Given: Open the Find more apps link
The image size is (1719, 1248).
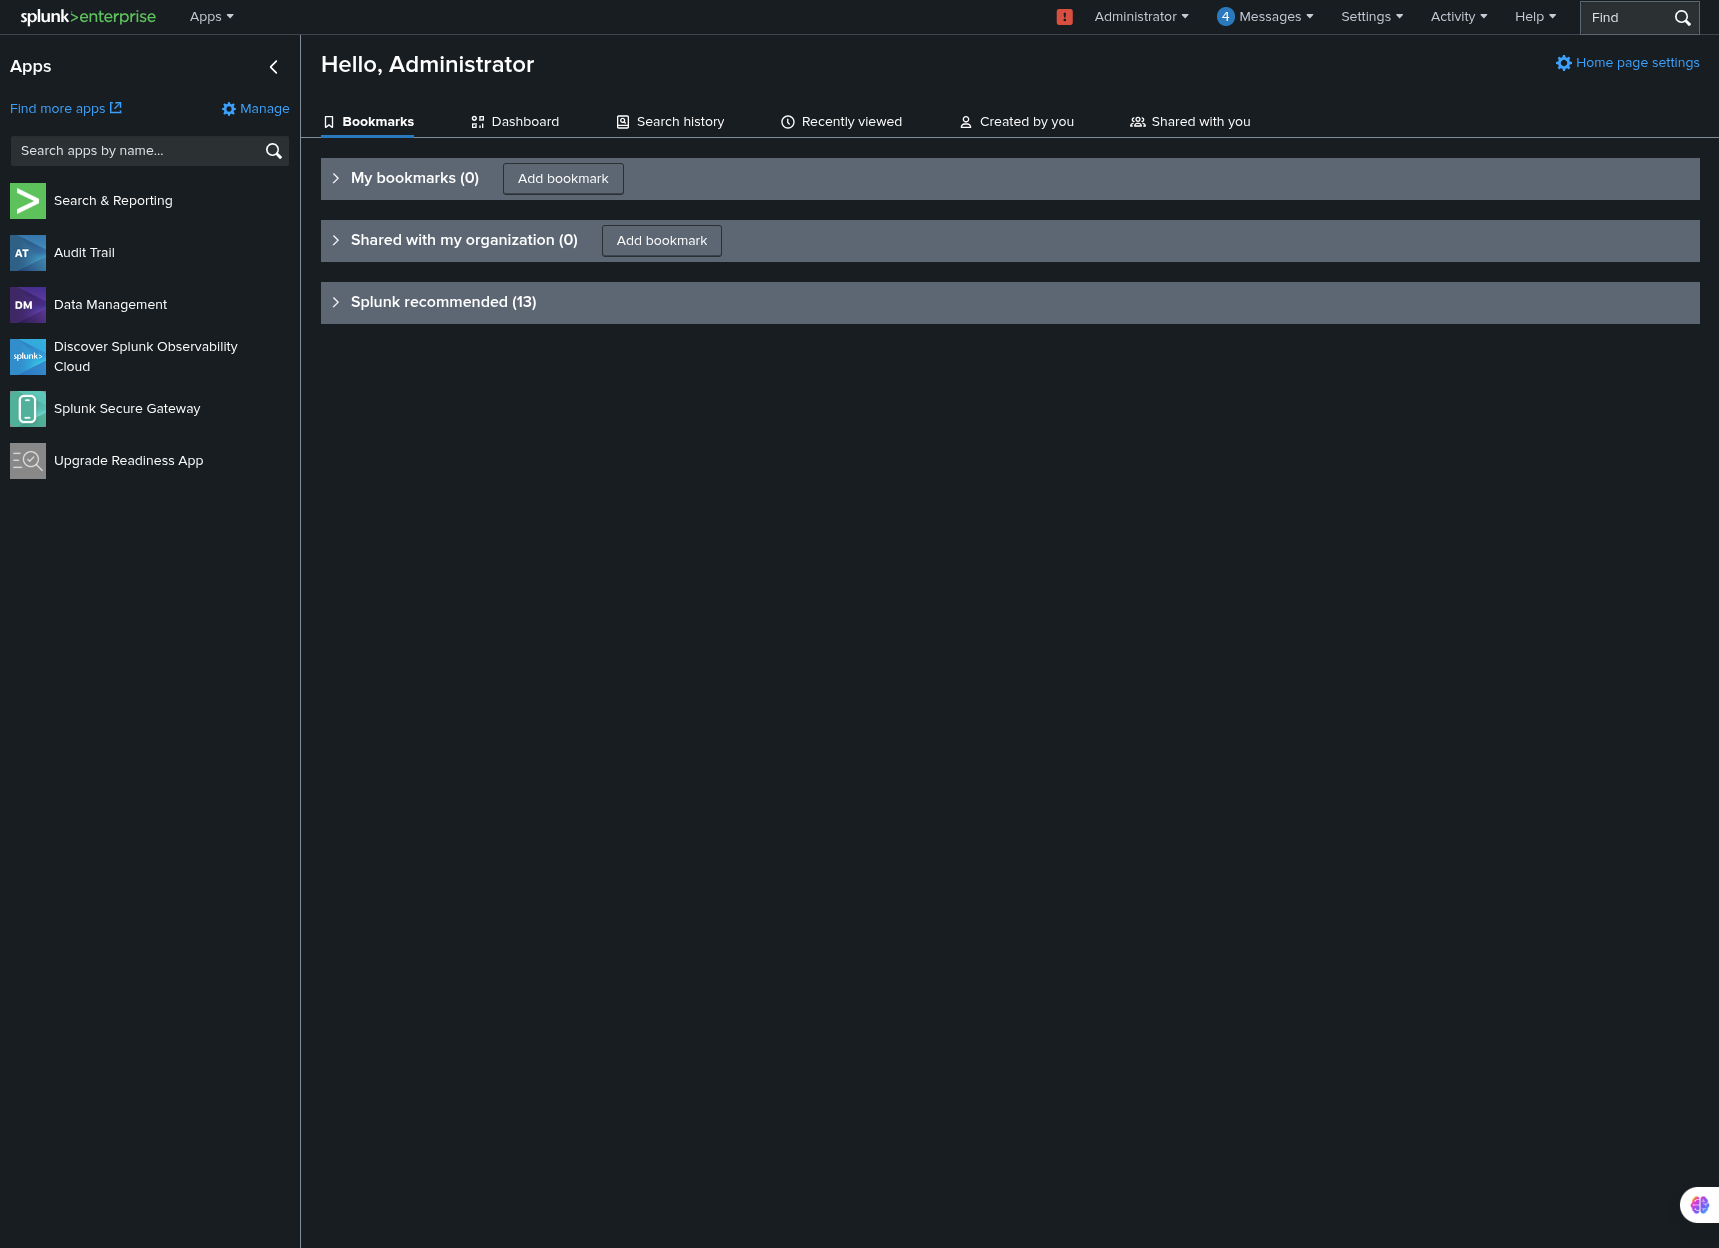Looking at the screenshot, I should pos(65,108).
